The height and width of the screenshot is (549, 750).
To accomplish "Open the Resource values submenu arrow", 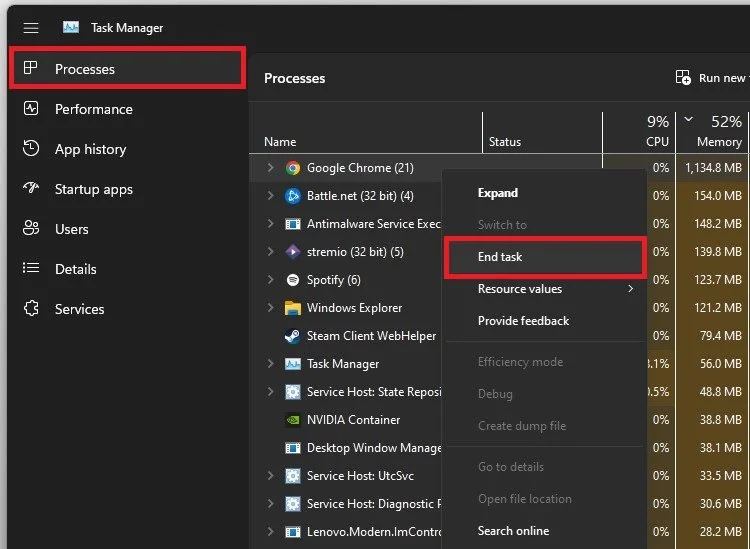I will [631, 288].
